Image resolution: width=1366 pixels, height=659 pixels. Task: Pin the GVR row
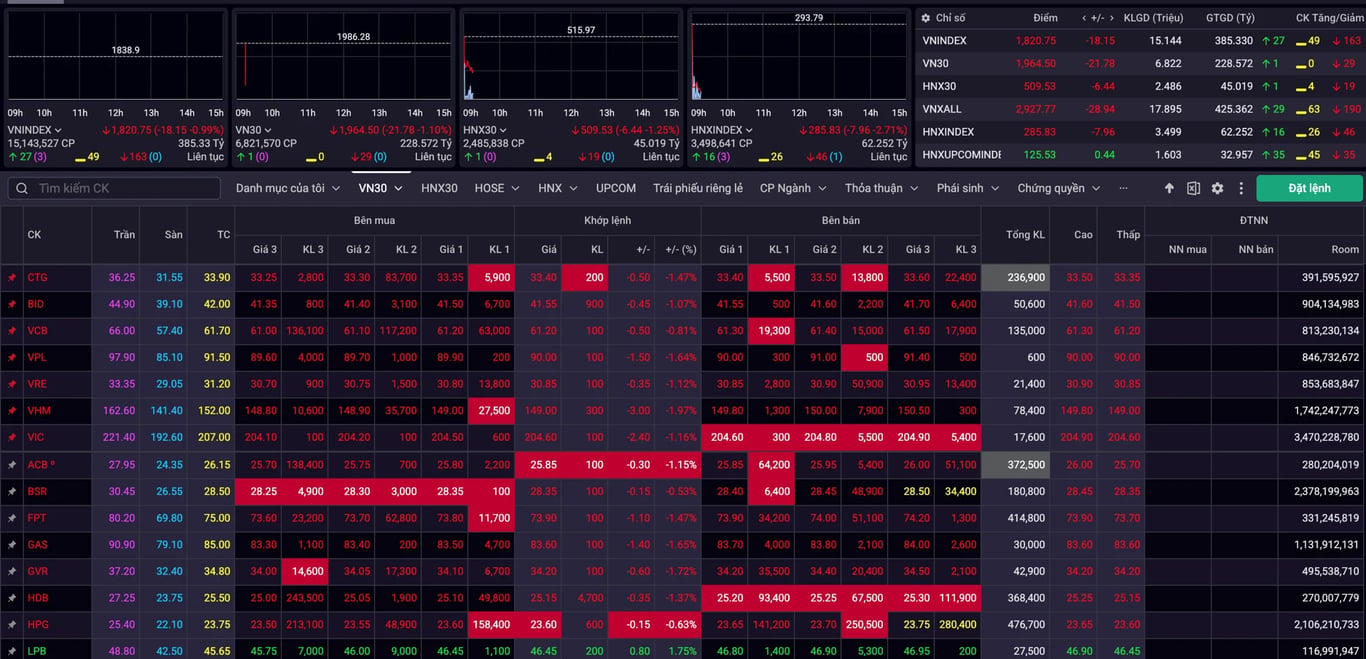point(12,571)
